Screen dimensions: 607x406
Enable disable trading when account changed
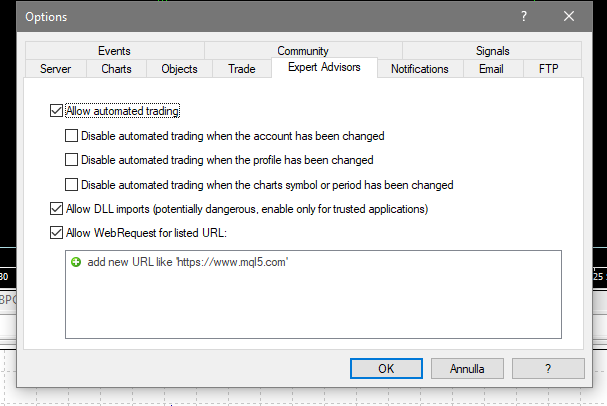pyautogui.click(x=71, y=135)
